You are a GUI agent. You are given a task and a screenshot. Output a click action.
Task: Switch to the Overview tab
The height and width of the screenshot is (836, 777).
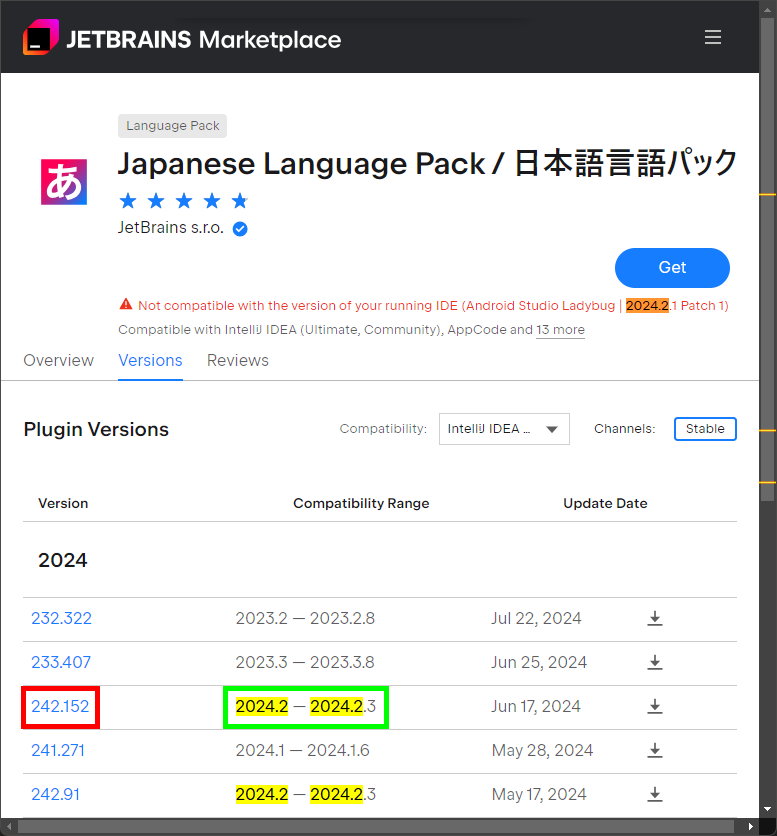[59, 360]
